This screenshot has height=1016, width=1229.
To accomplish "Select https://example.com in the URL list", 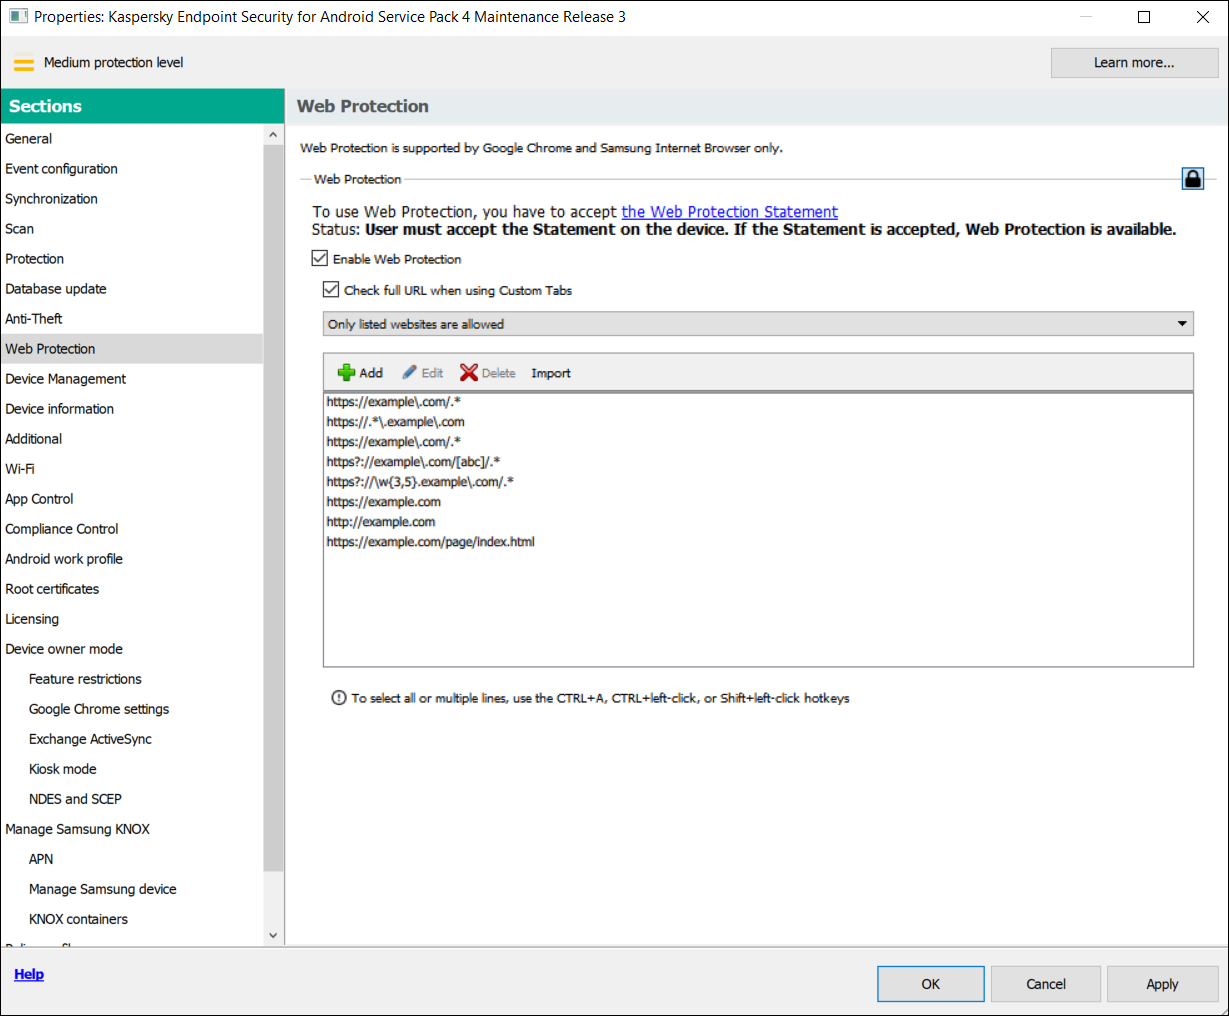I will (x=383, y=501).
